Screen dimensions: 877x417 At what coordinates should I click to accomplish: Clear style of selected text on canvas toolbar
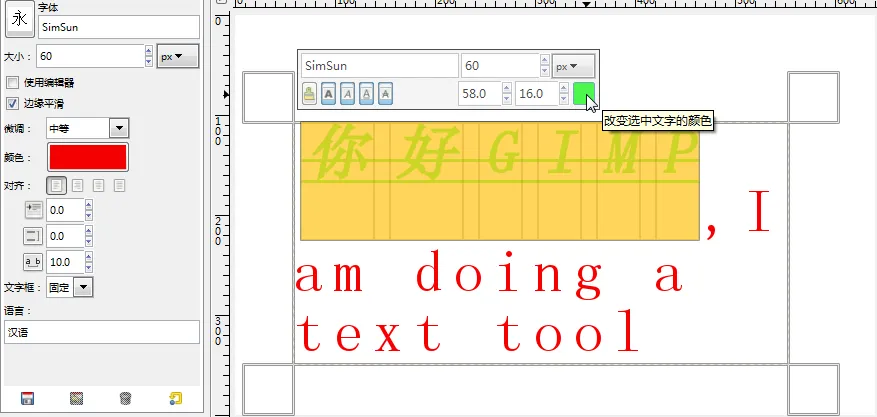click(309, 94)
